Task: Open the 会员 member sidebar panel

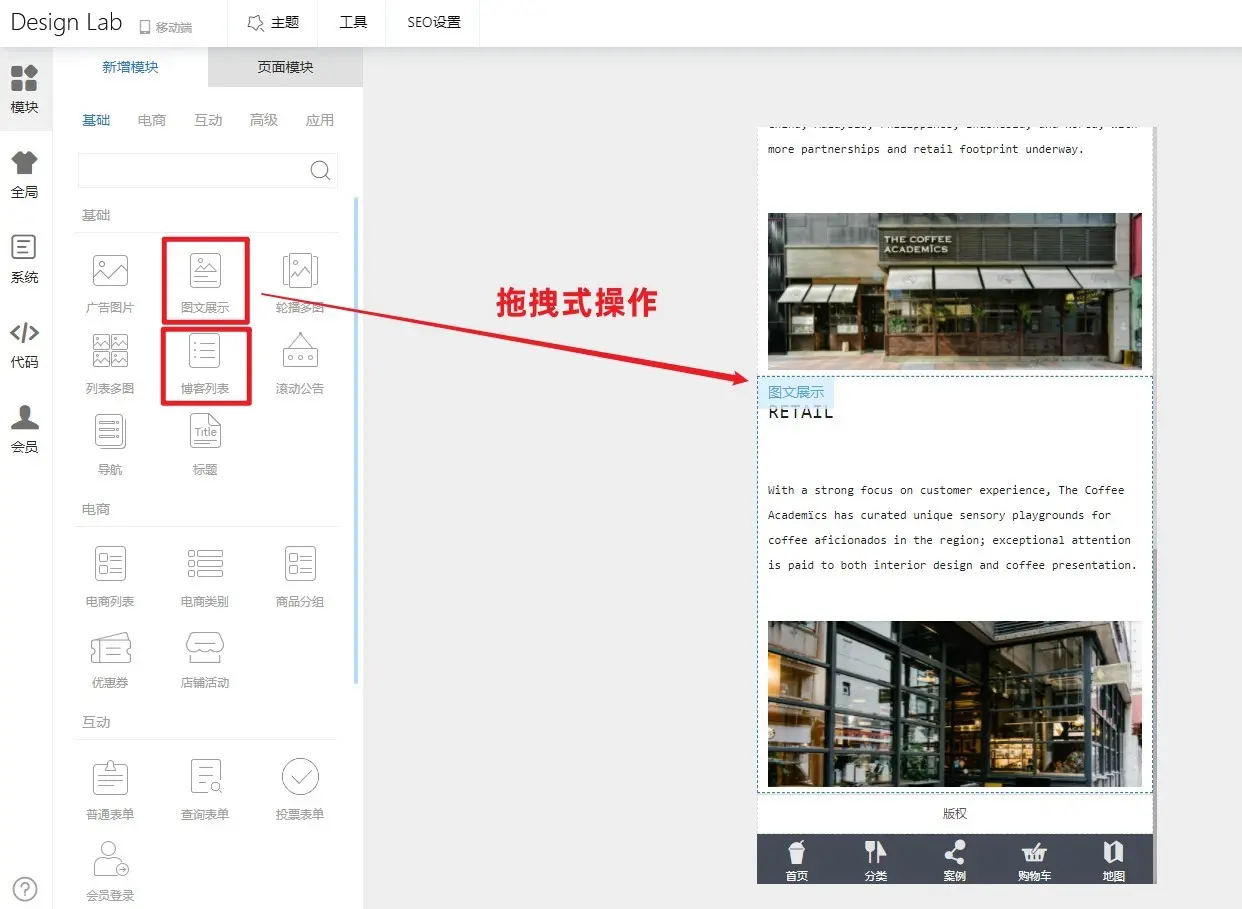Action: tap(25, 430)
